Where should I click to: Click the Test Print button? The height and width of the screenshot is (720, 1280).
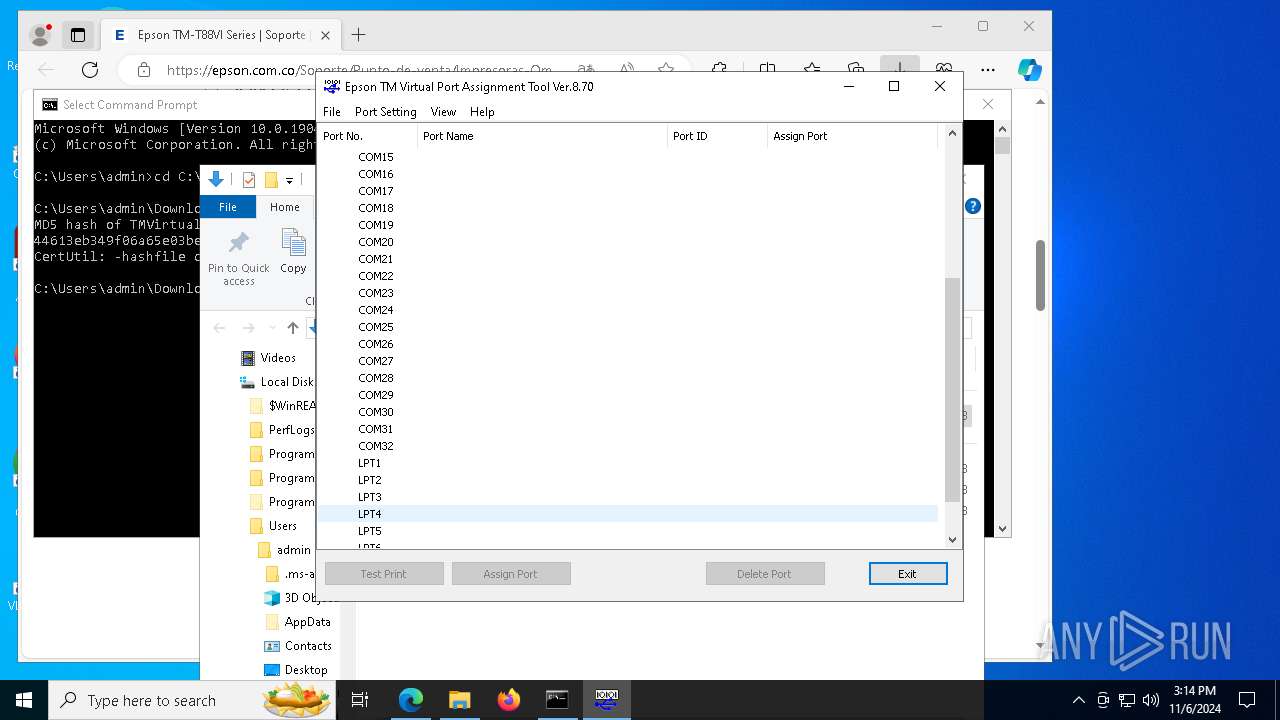[384, 574]
